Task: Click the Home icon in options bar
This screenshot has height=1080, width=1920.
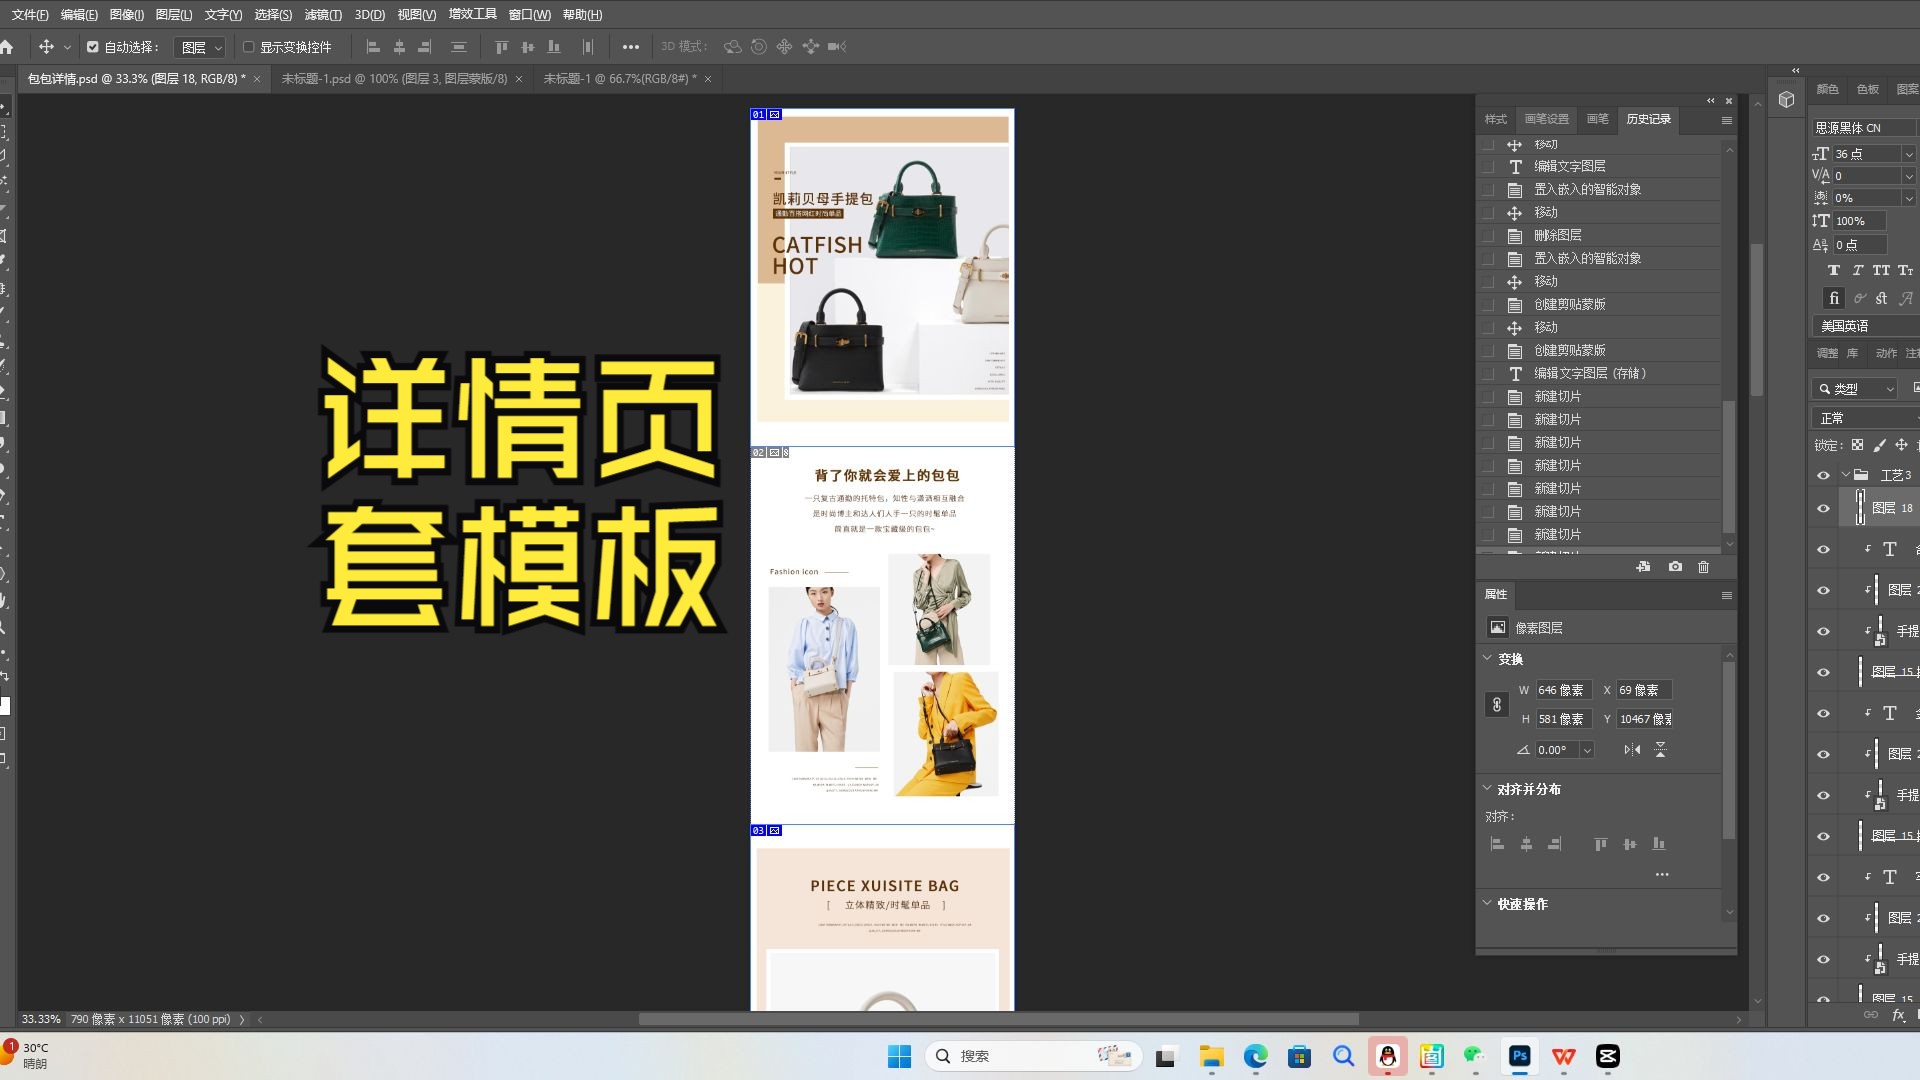Action: 7,47
